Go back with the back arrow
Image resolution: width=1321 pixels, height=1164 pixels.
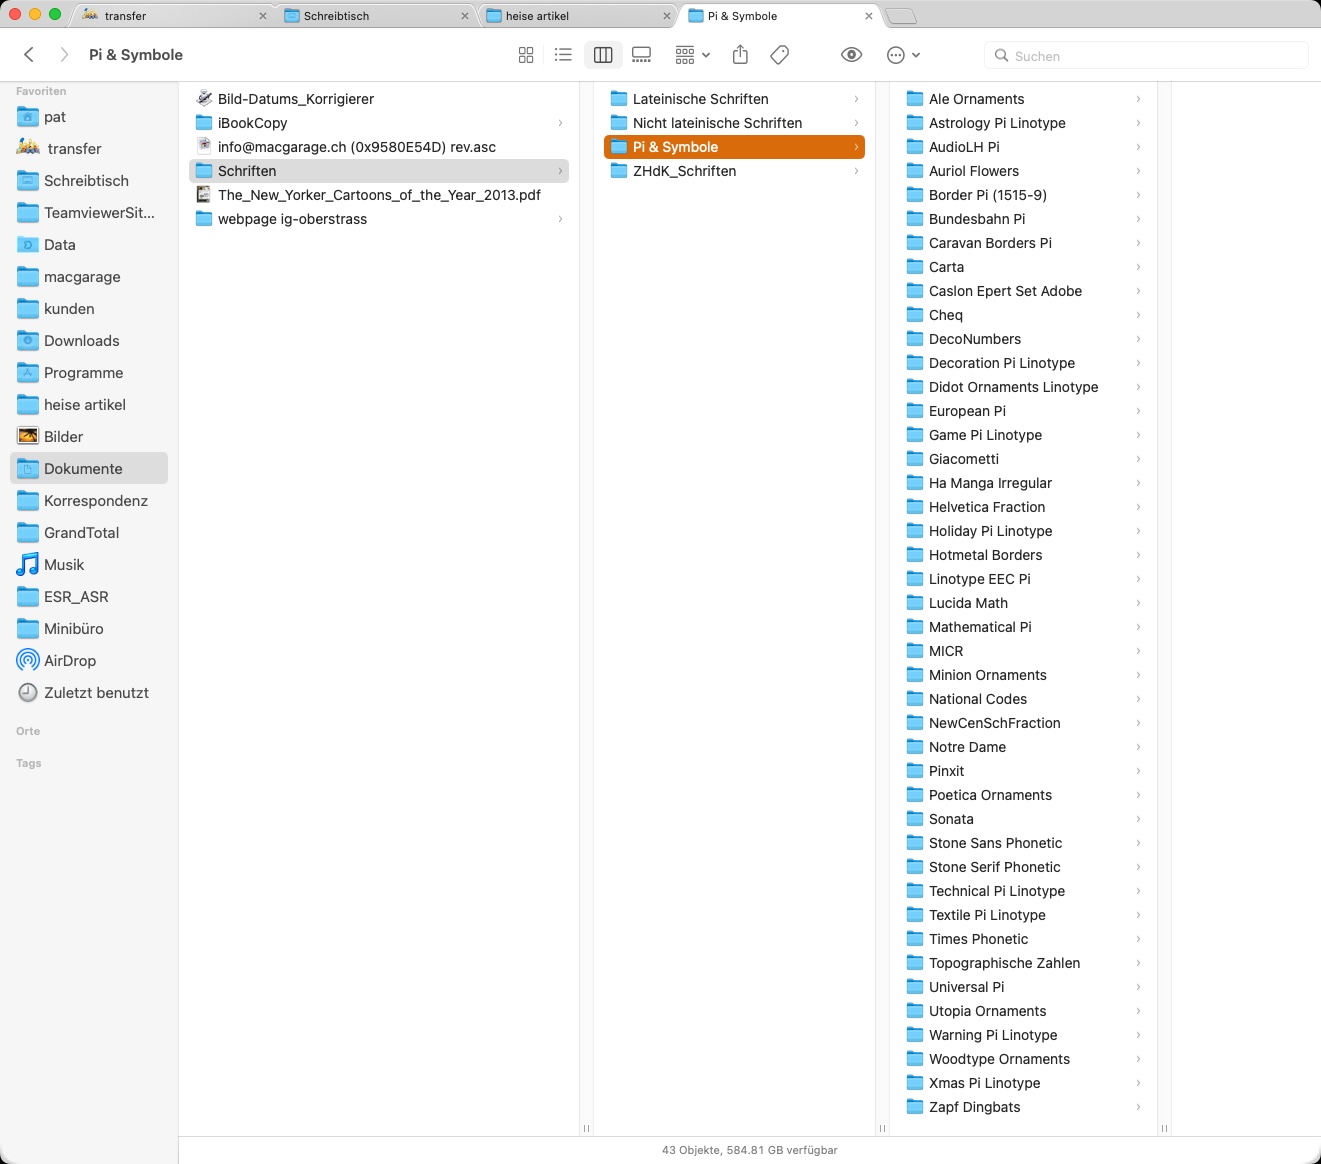29,55
